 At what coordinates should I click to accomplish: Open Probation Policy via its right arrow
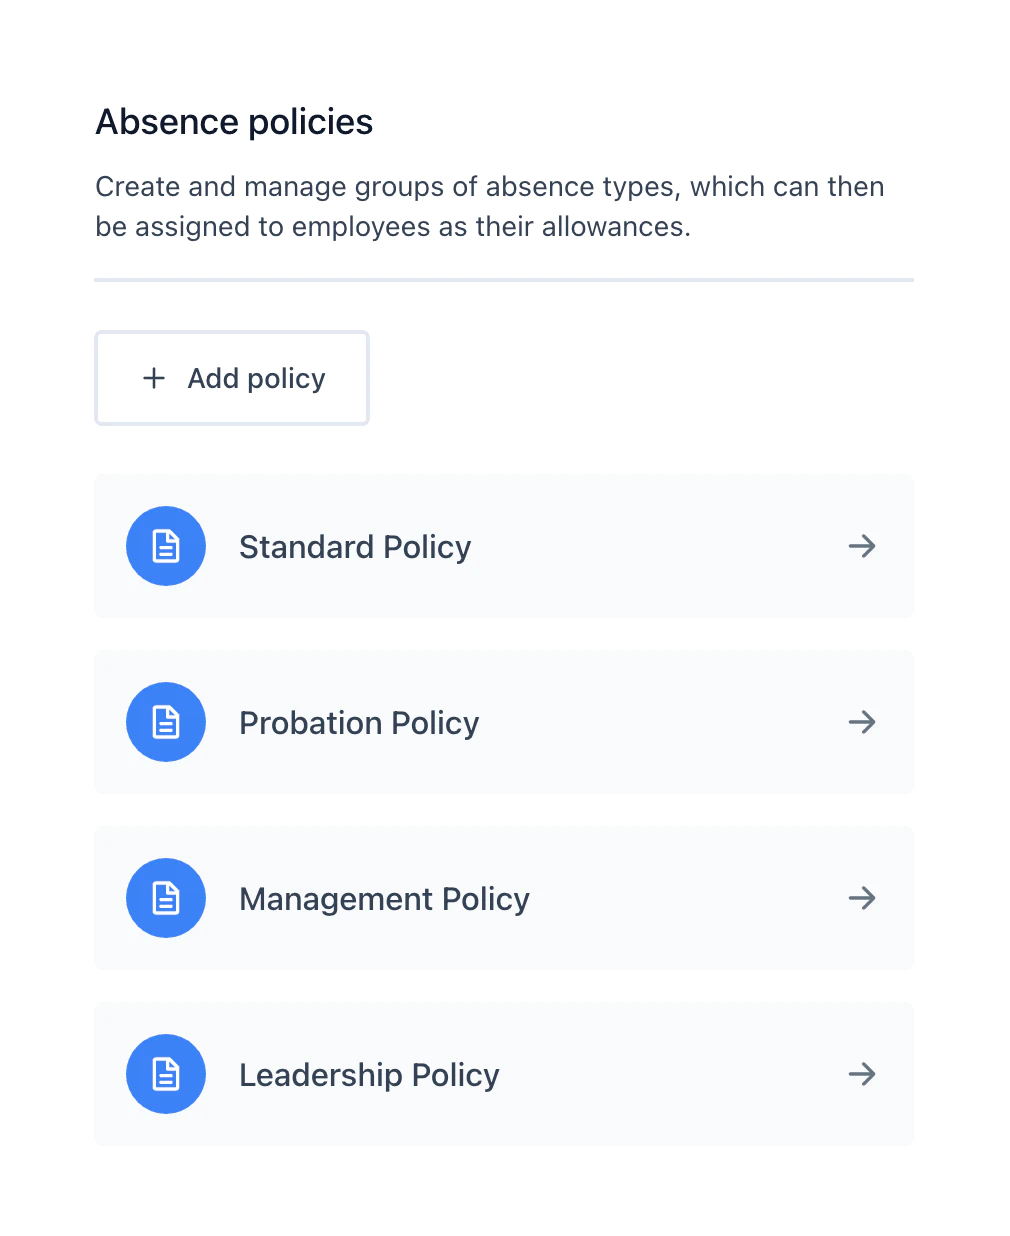(862, 722)
